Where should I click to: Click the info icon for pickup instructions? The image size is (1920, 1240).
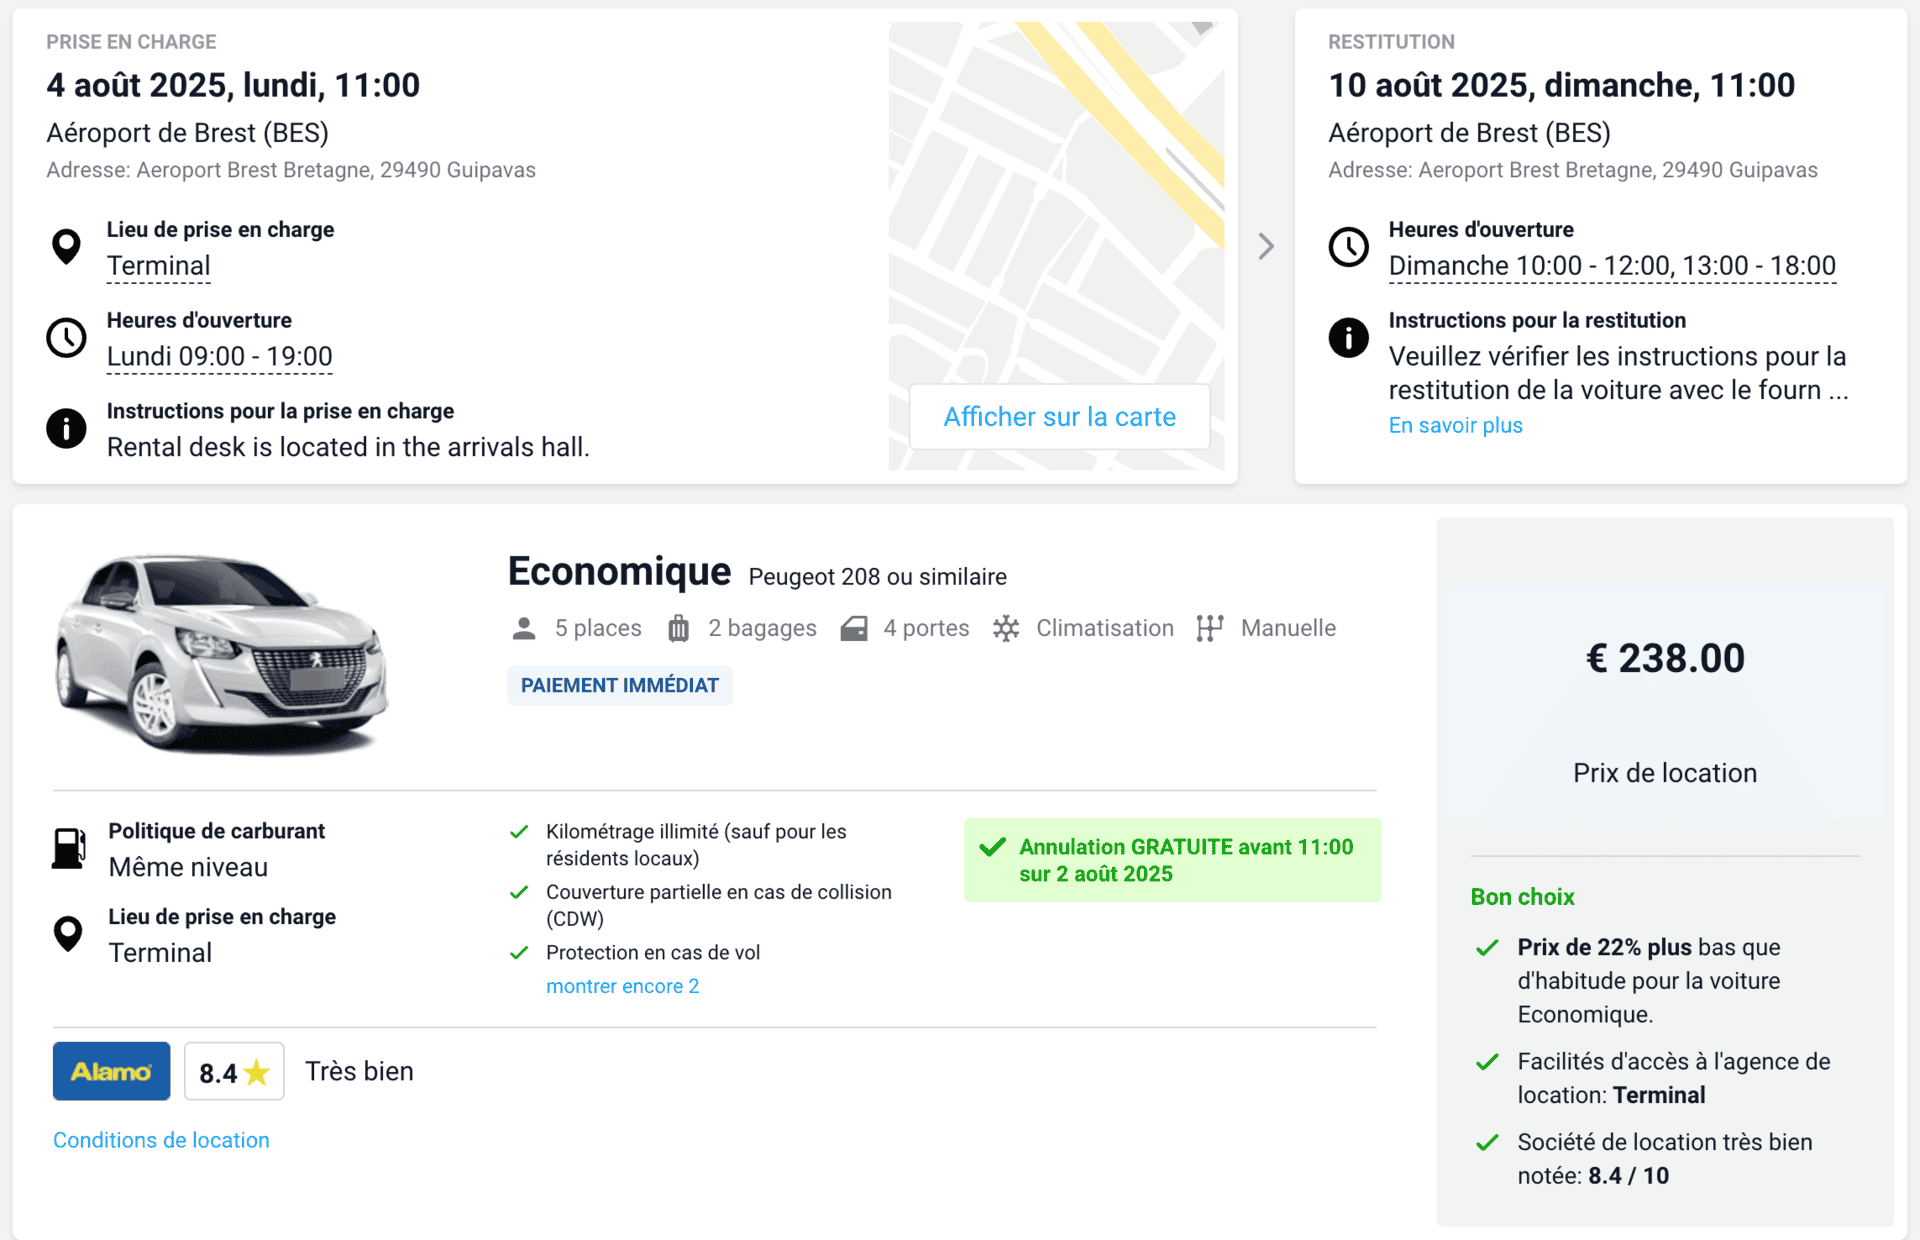pyautogui.click(x=66, y=428)
